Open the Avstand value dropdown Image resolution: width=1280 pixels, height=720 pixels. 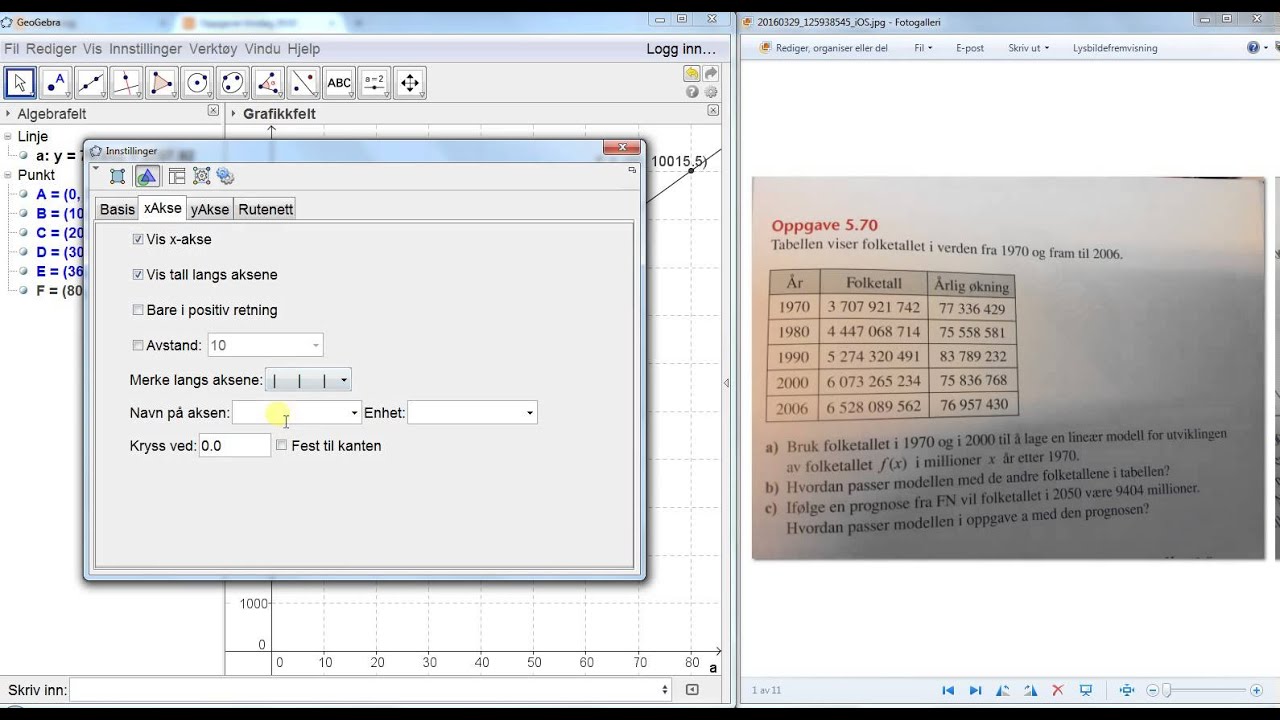click(316, 346)
